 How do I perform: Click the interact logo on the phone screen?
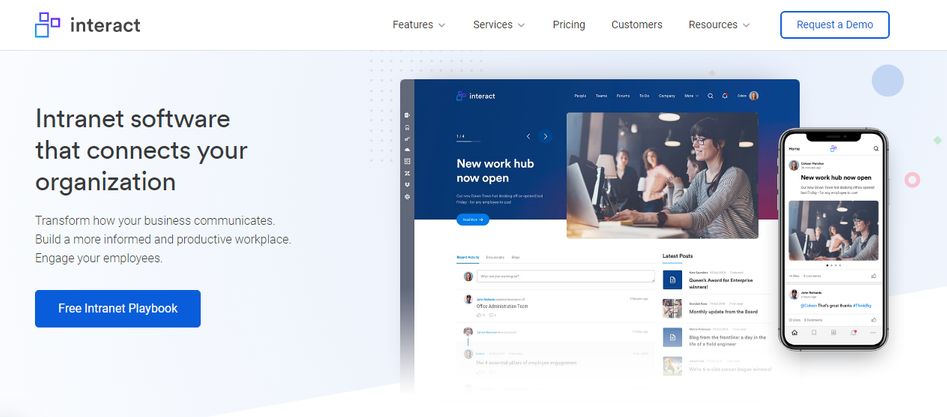(x=833, y=148)
